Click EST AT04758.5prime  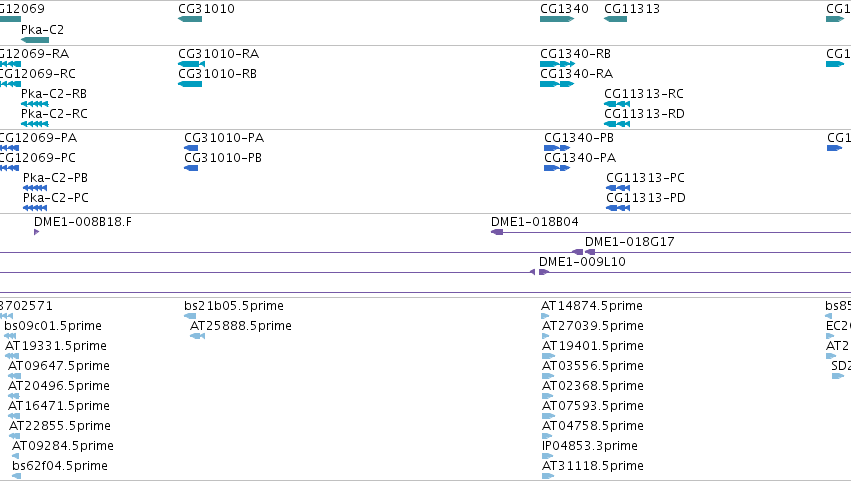593,427
